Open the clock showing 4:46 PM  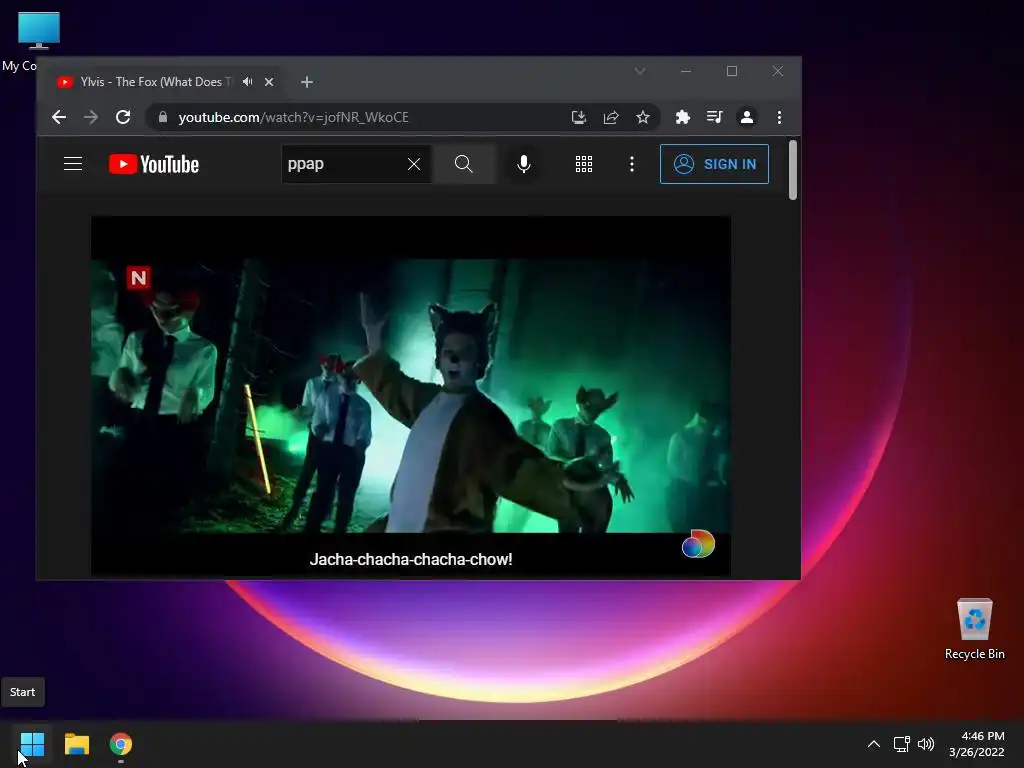coord(976,744)
